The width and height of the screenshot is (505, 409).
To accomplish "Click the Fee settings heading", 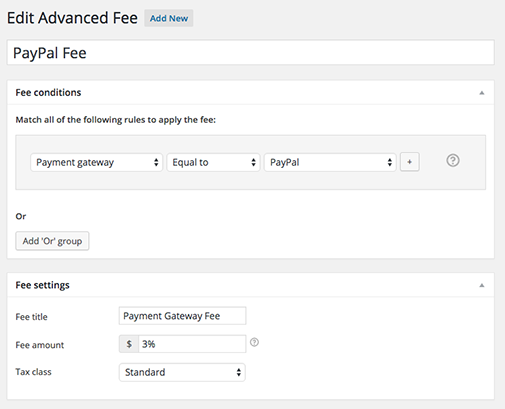I will coord(43,285).
